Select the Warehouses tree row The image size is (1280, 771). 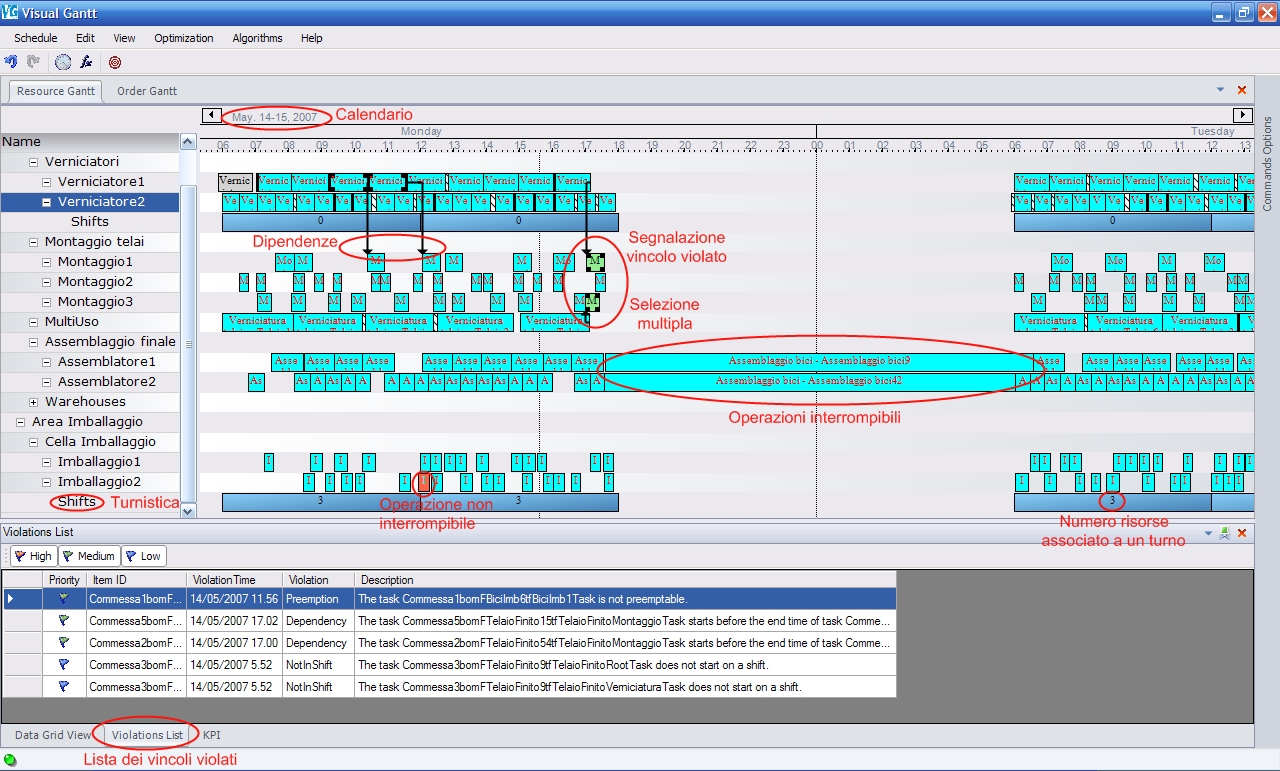[x=90, y=402]
